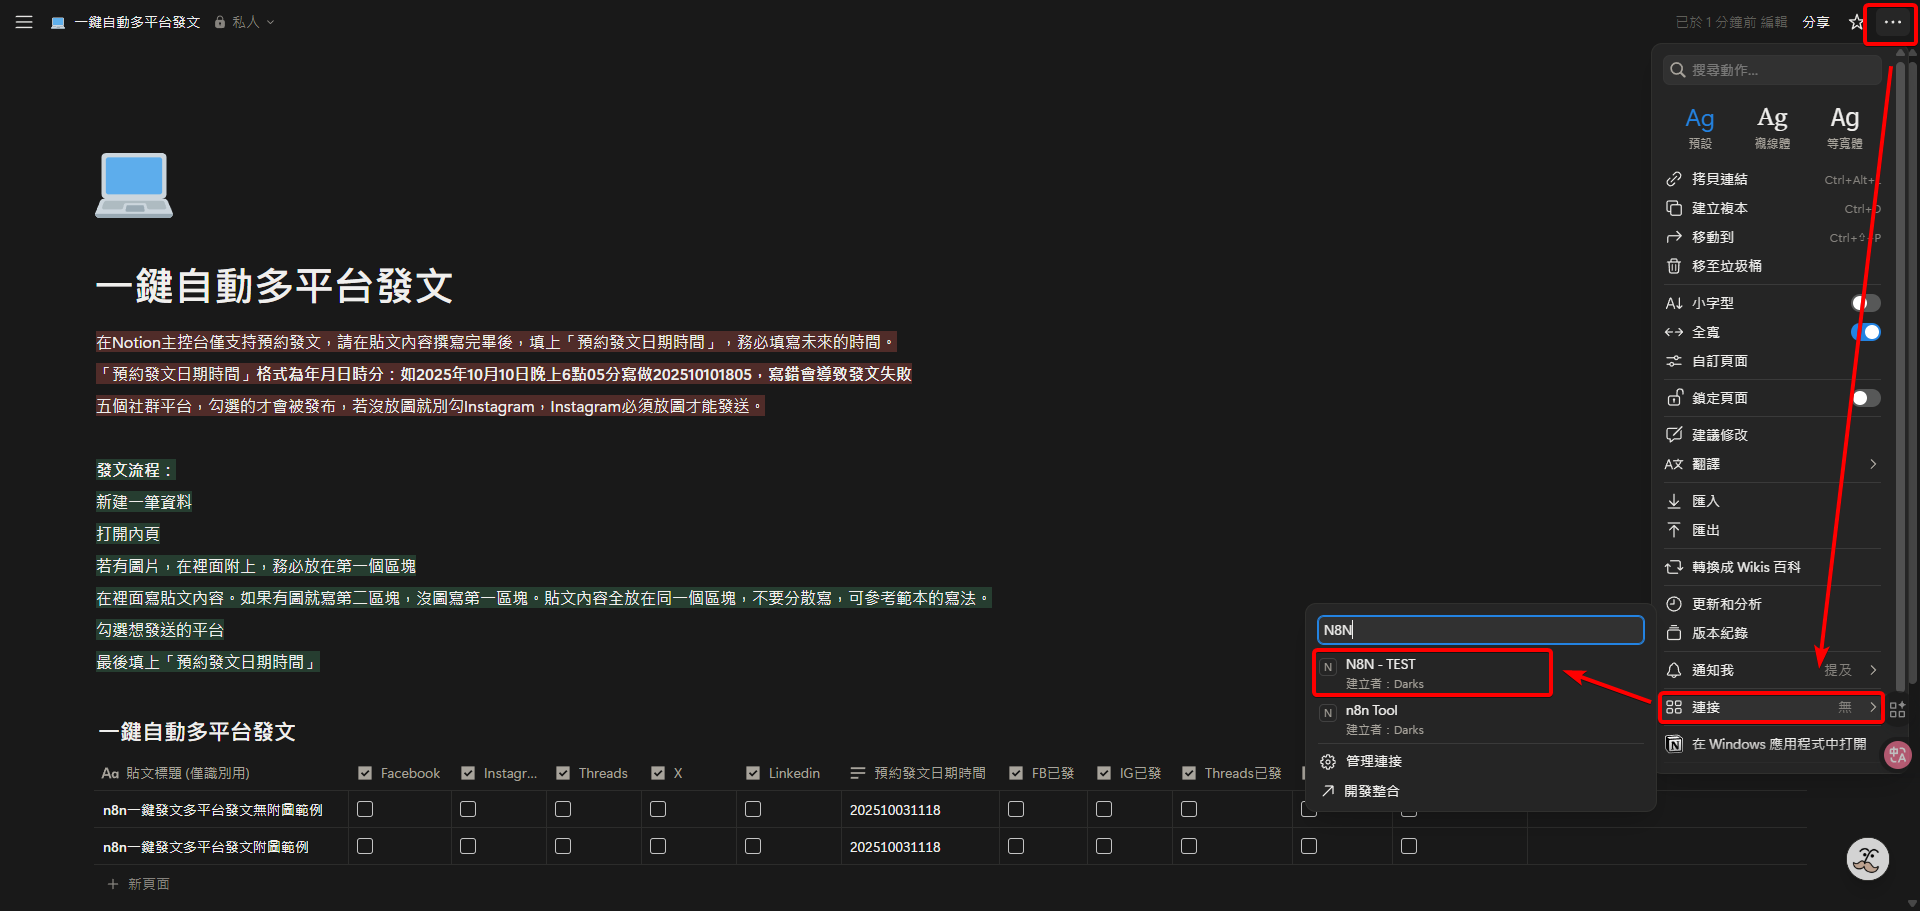This screenshot has height=911, width=1920.
Task: Toggle the 小字型 small text switch
Action: [x=1865, y=303]
